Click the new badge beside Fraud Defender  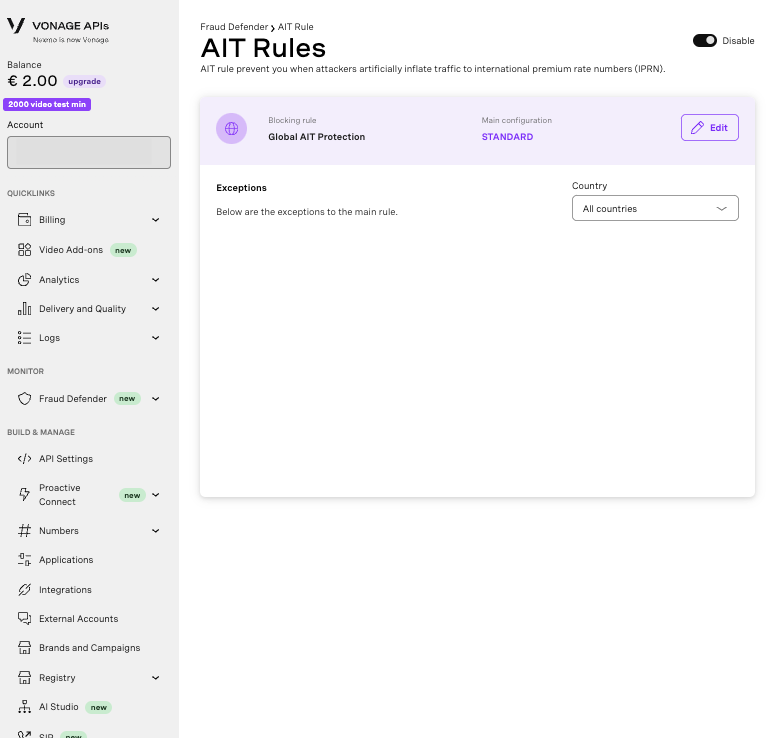pos(127,399)
